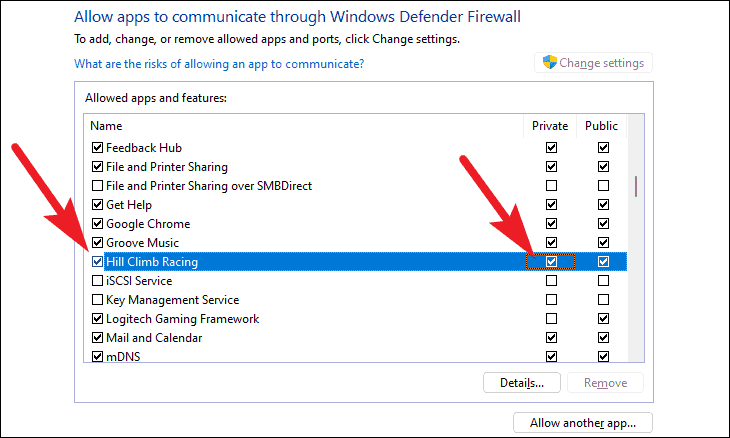This screenshot has width=730, height=438.
Task: Open the Details... button
Action: tap(522, 383)
